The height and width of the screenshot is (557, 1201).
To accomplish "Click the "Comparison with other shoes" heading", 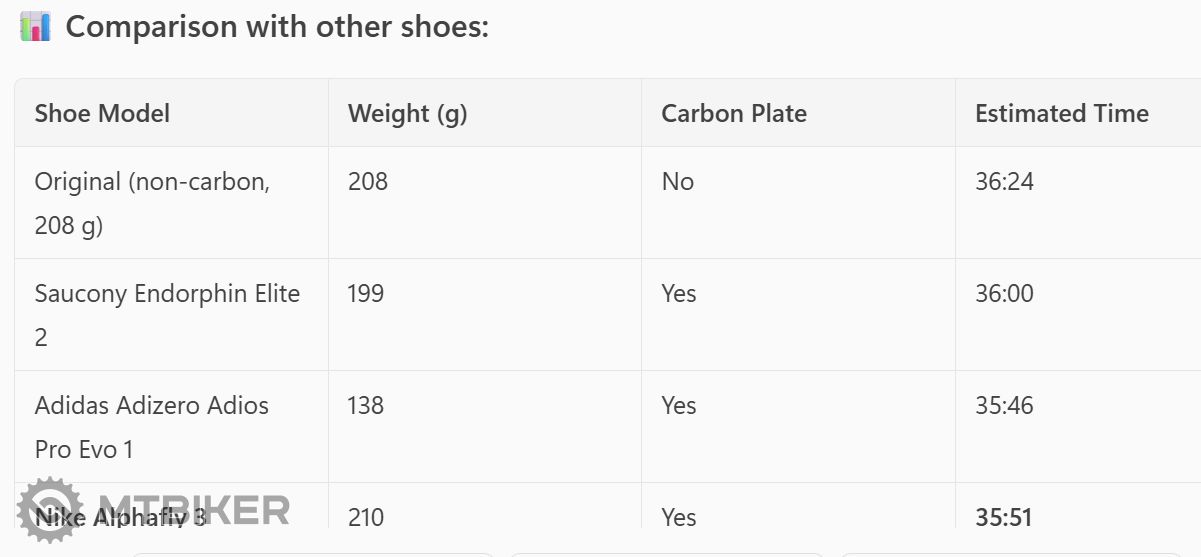I will coord(277,27).
